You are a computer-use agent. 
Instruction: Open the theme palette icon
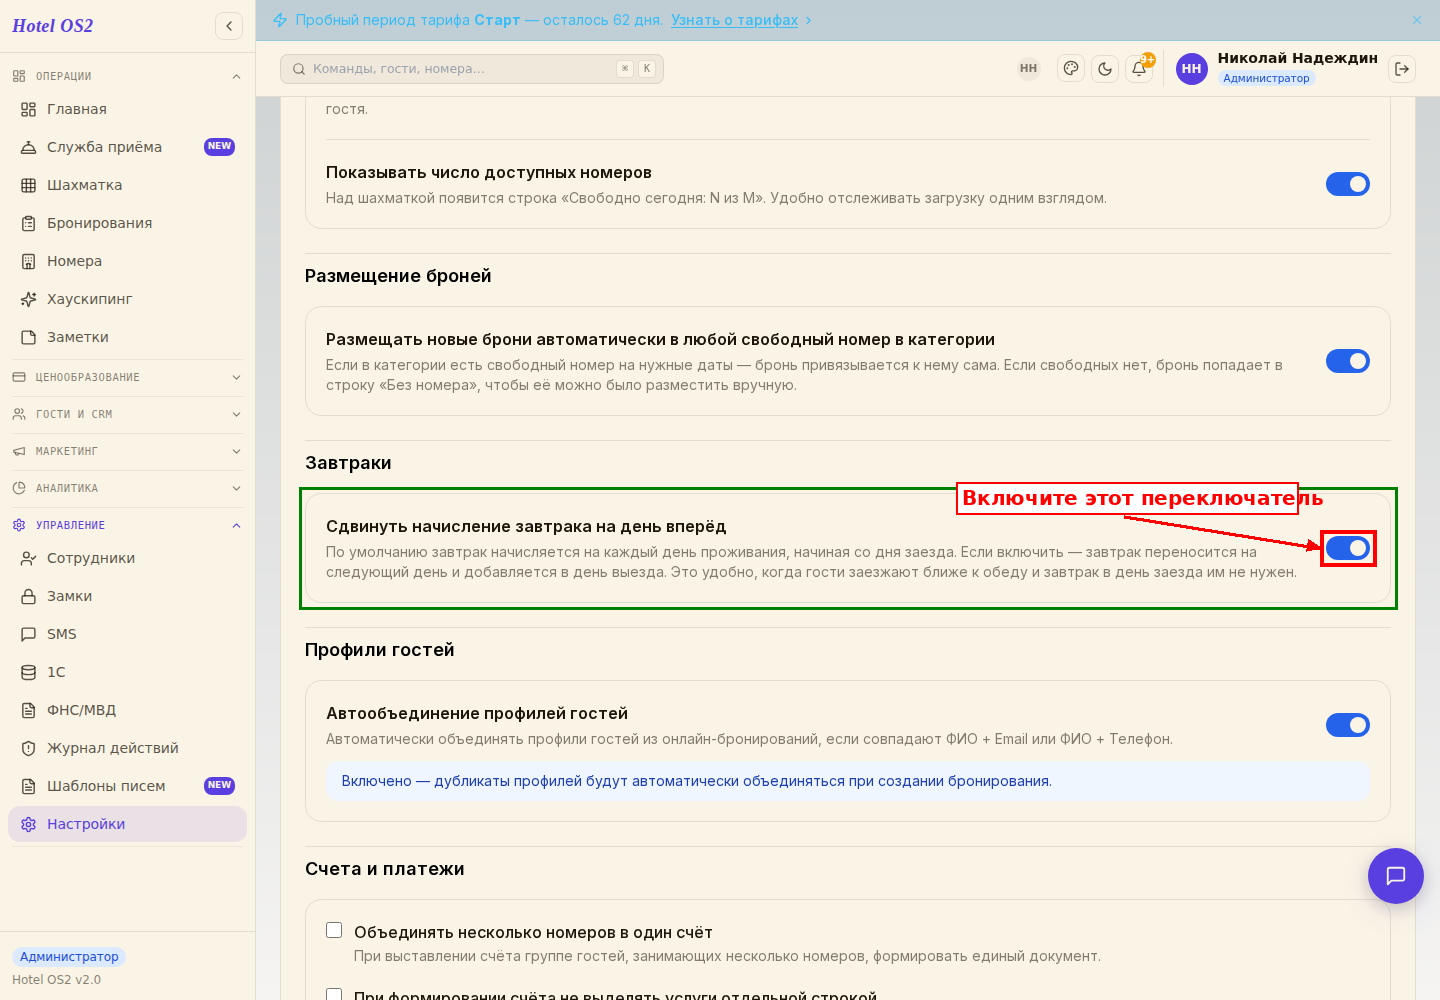(x=1071, y=69)
